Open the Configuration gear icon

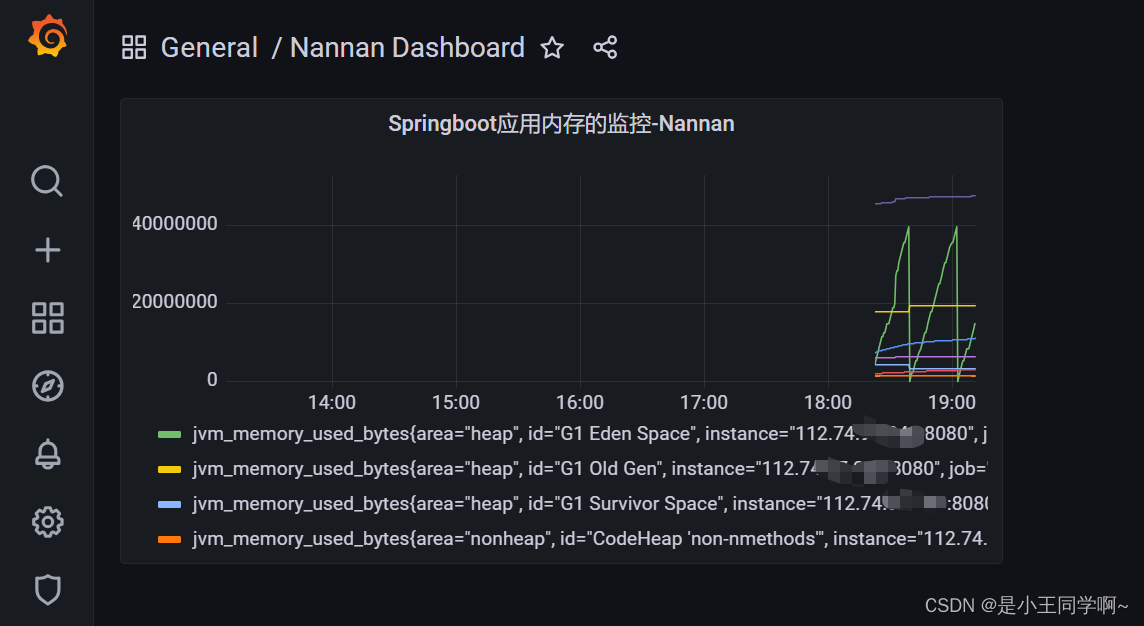point(47,522)
